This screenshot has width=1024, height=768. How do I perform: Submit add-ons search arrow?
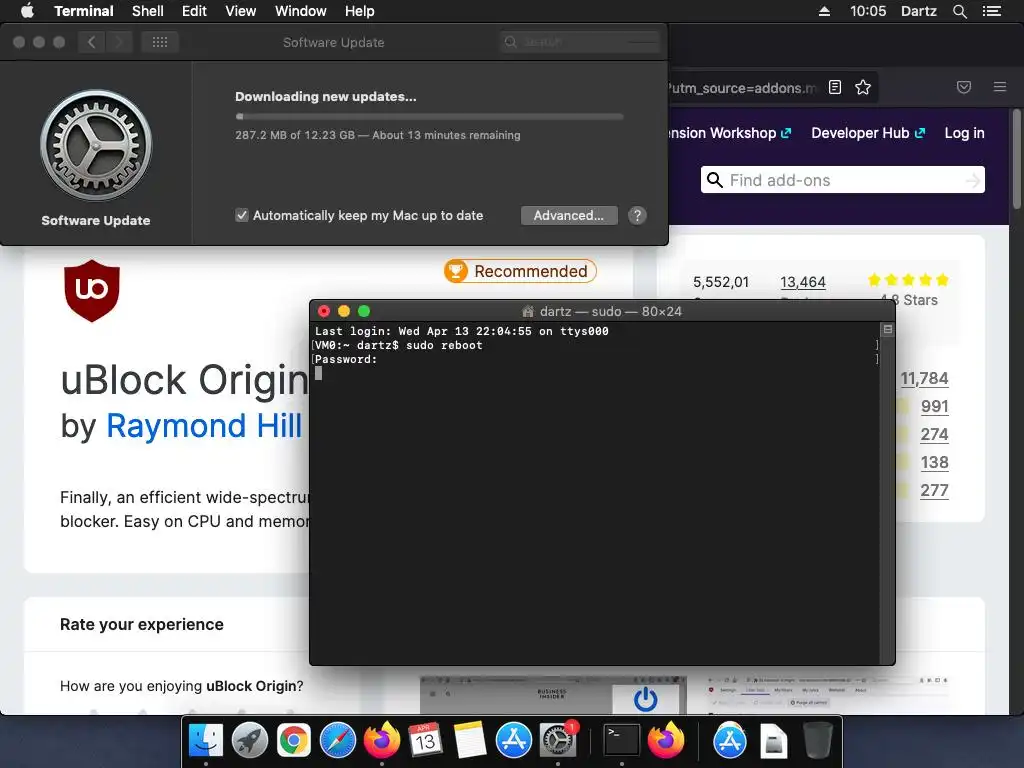[973, 180]
